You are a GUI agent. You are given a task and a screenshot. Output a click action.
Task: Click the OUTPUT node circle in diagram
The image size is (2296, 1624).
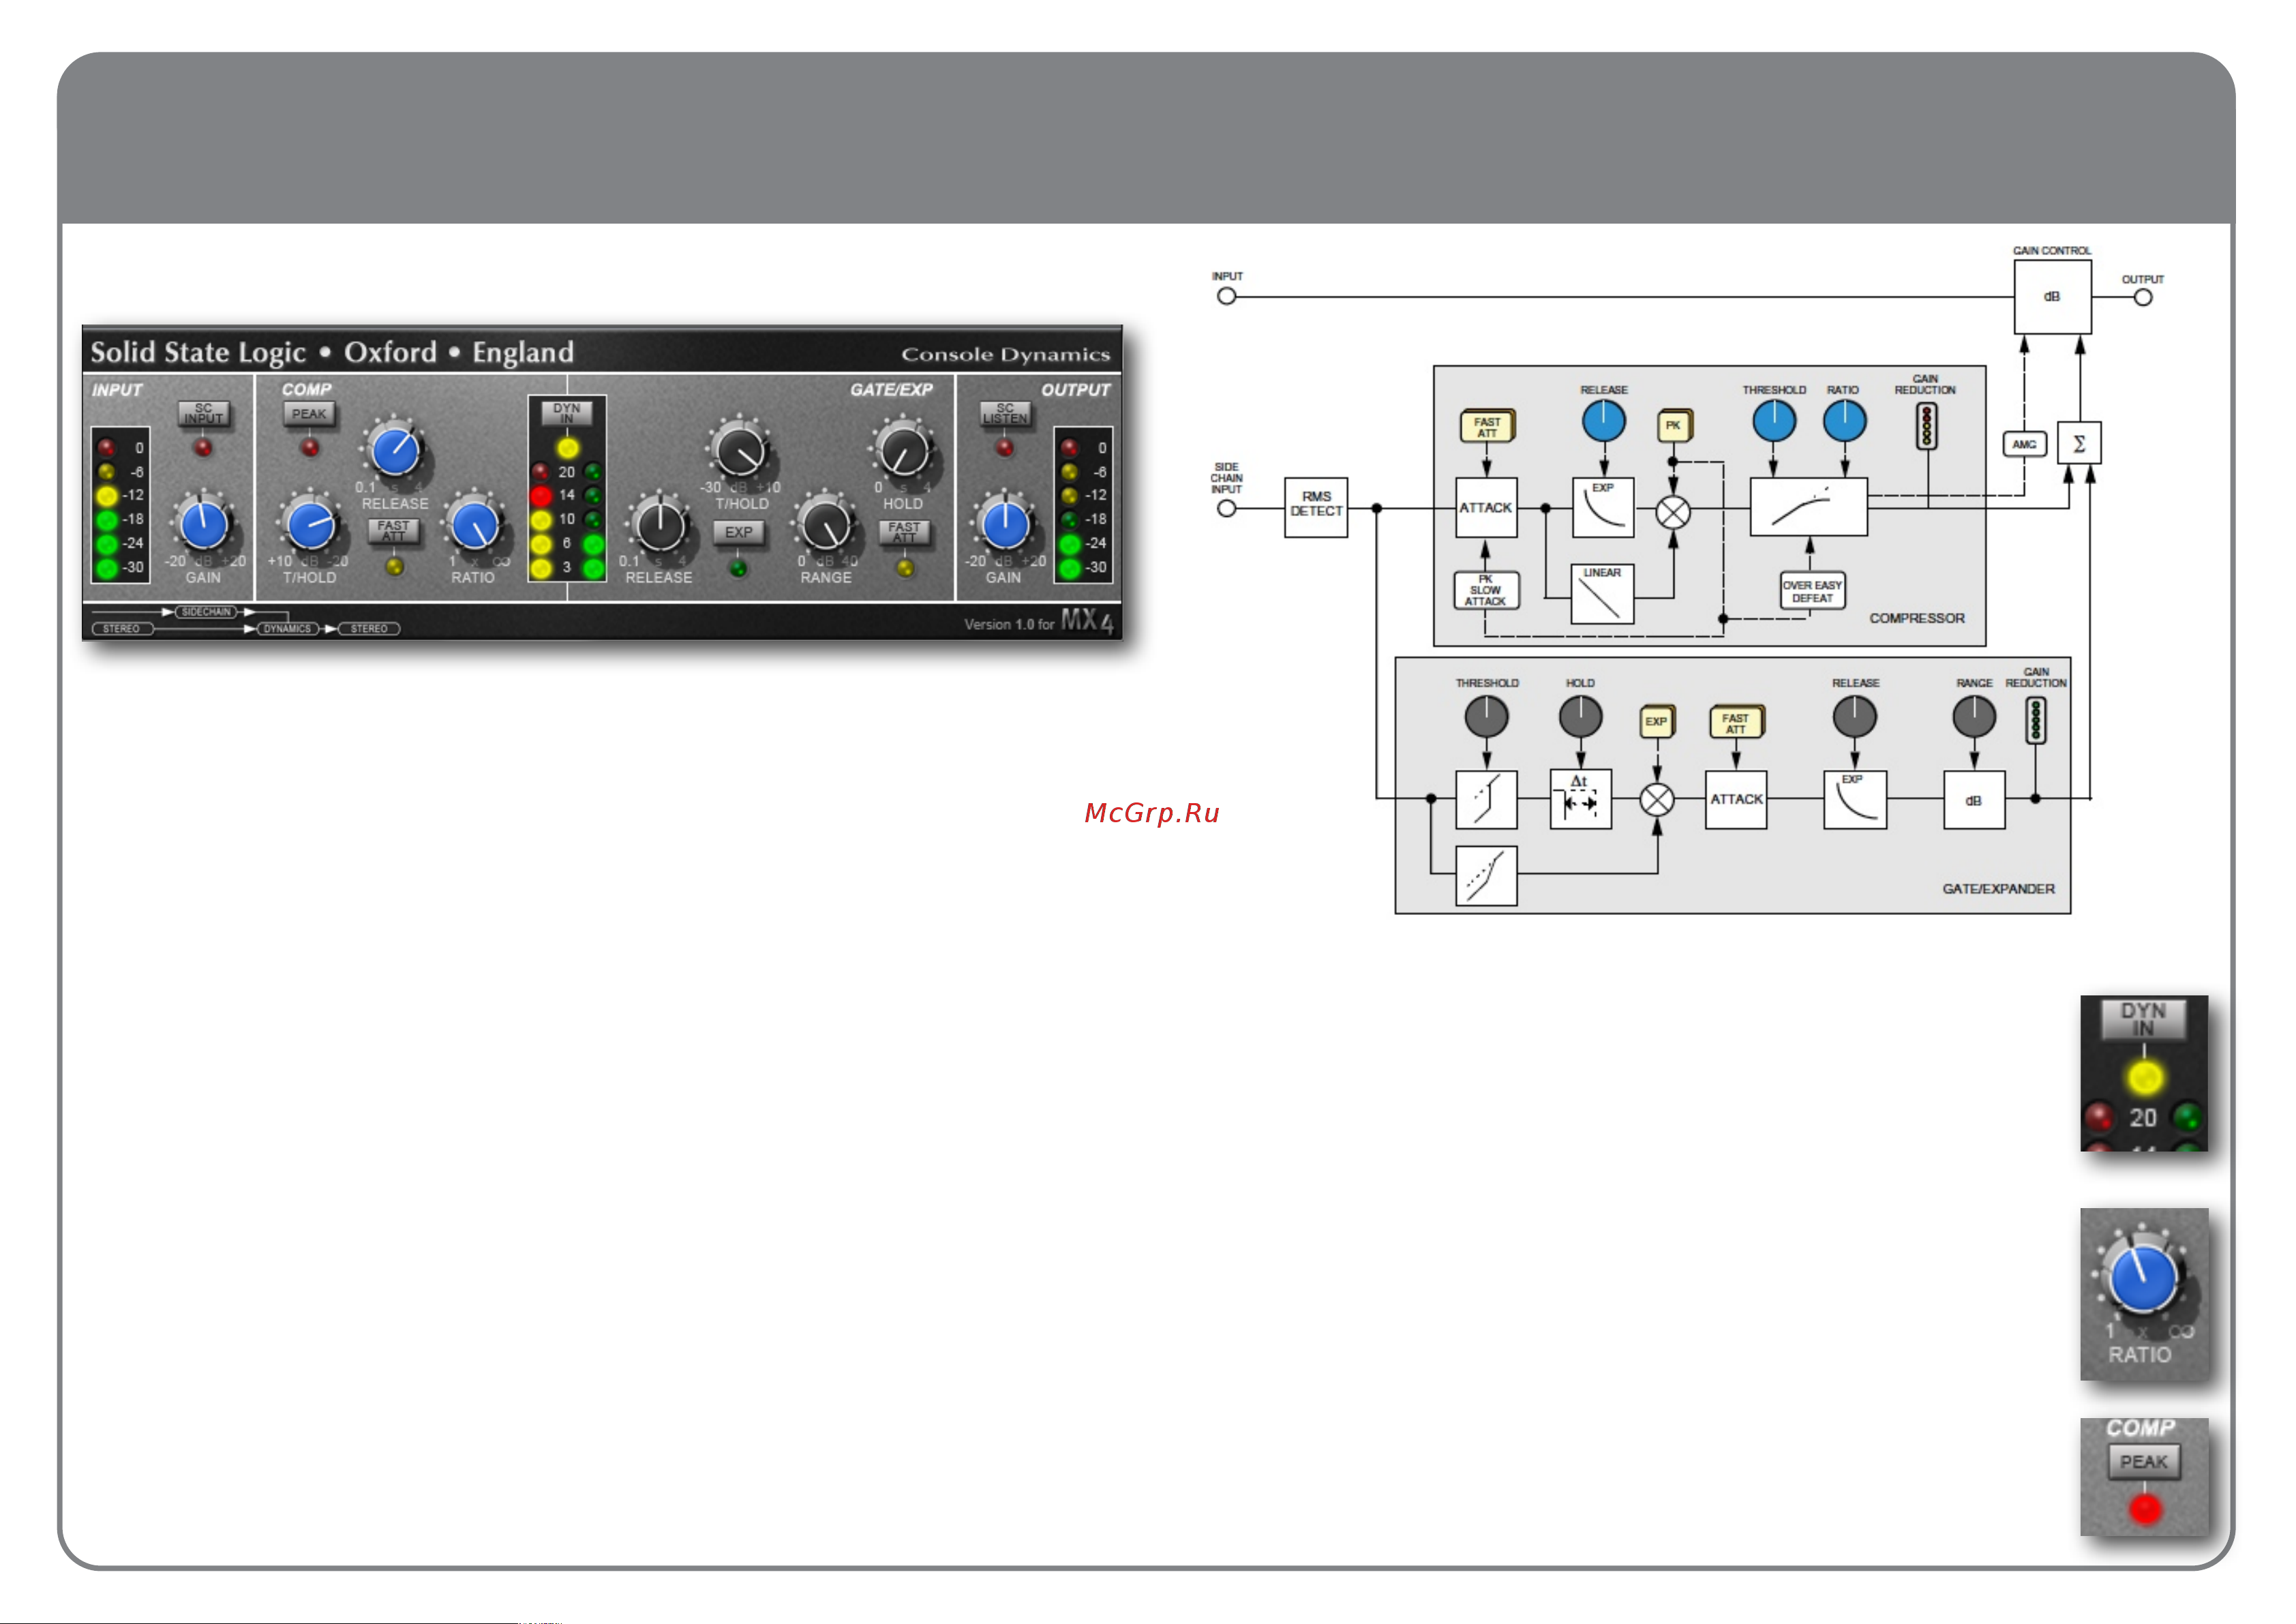(x=2143, y=297)
